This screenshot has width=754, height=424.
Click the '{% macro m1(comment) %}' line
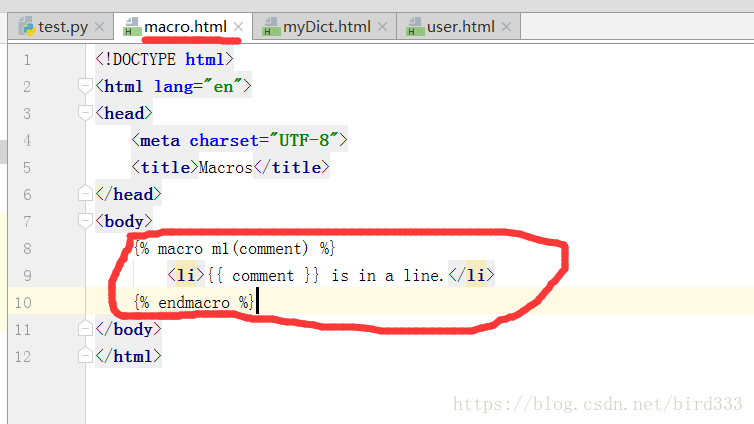point(234,249)
